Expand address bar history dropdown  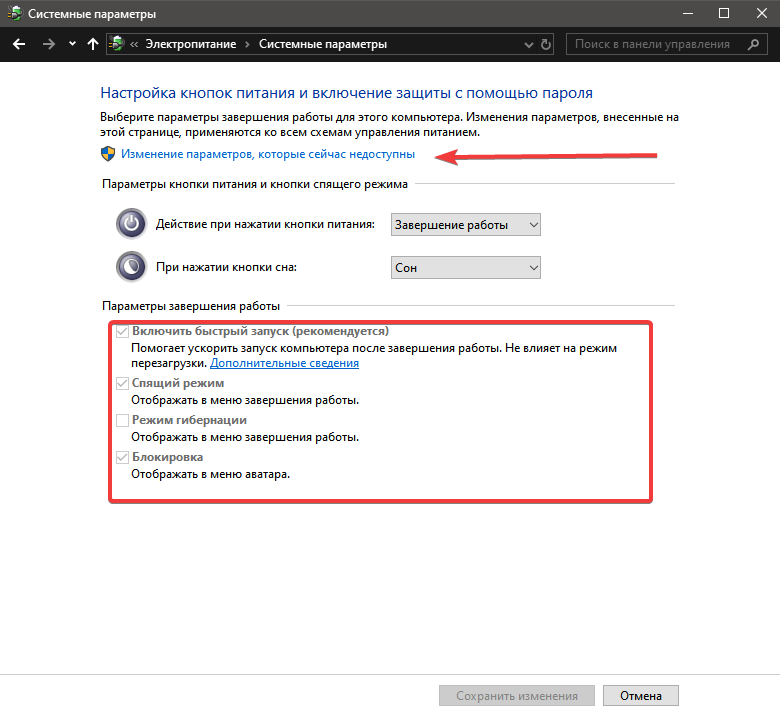(529, 45)
